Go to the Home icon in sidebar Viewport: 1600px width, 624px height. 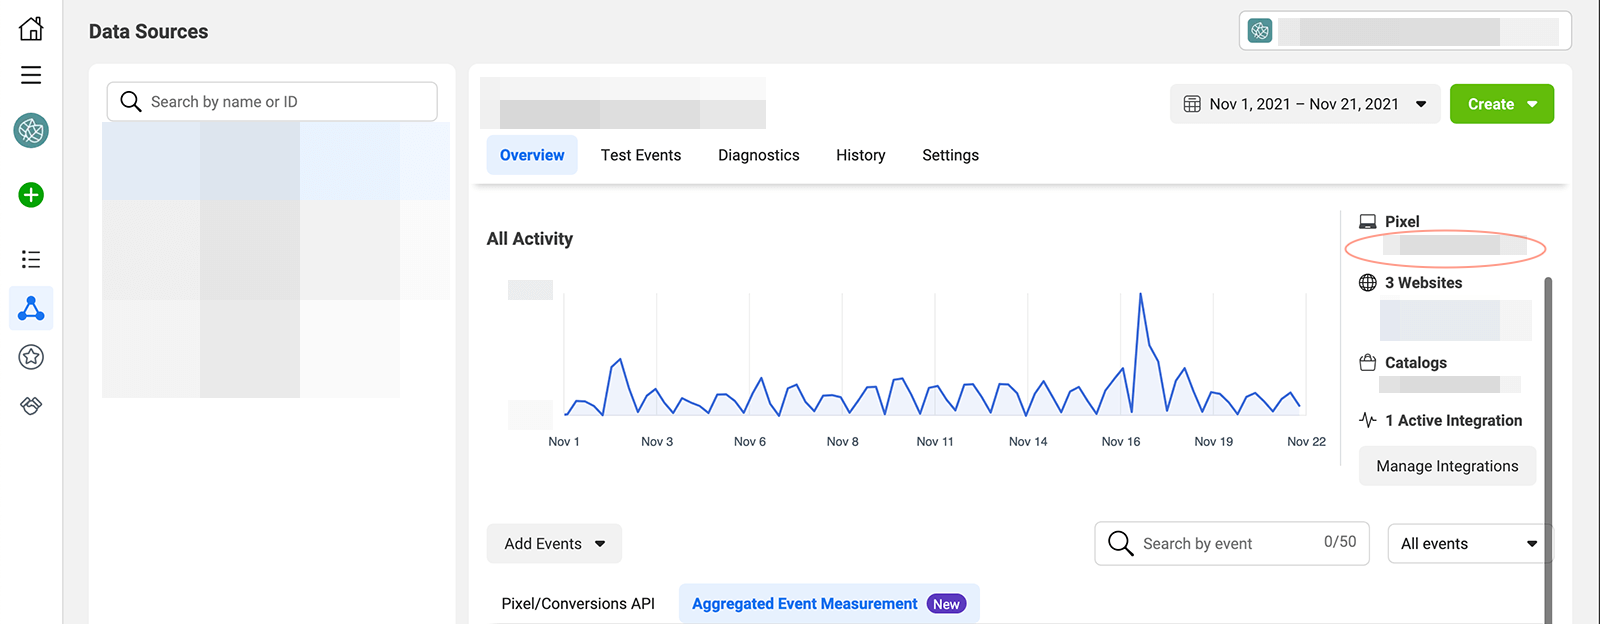click(x=31, y=28)
